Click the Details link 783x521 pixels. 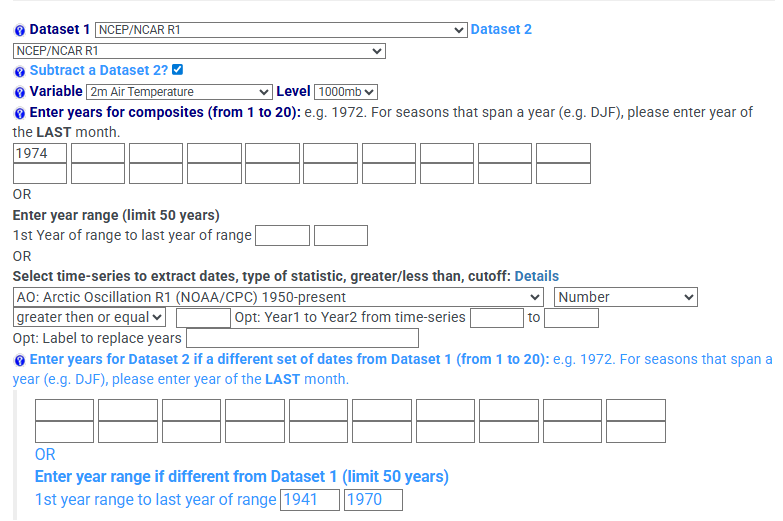[536, 276]
